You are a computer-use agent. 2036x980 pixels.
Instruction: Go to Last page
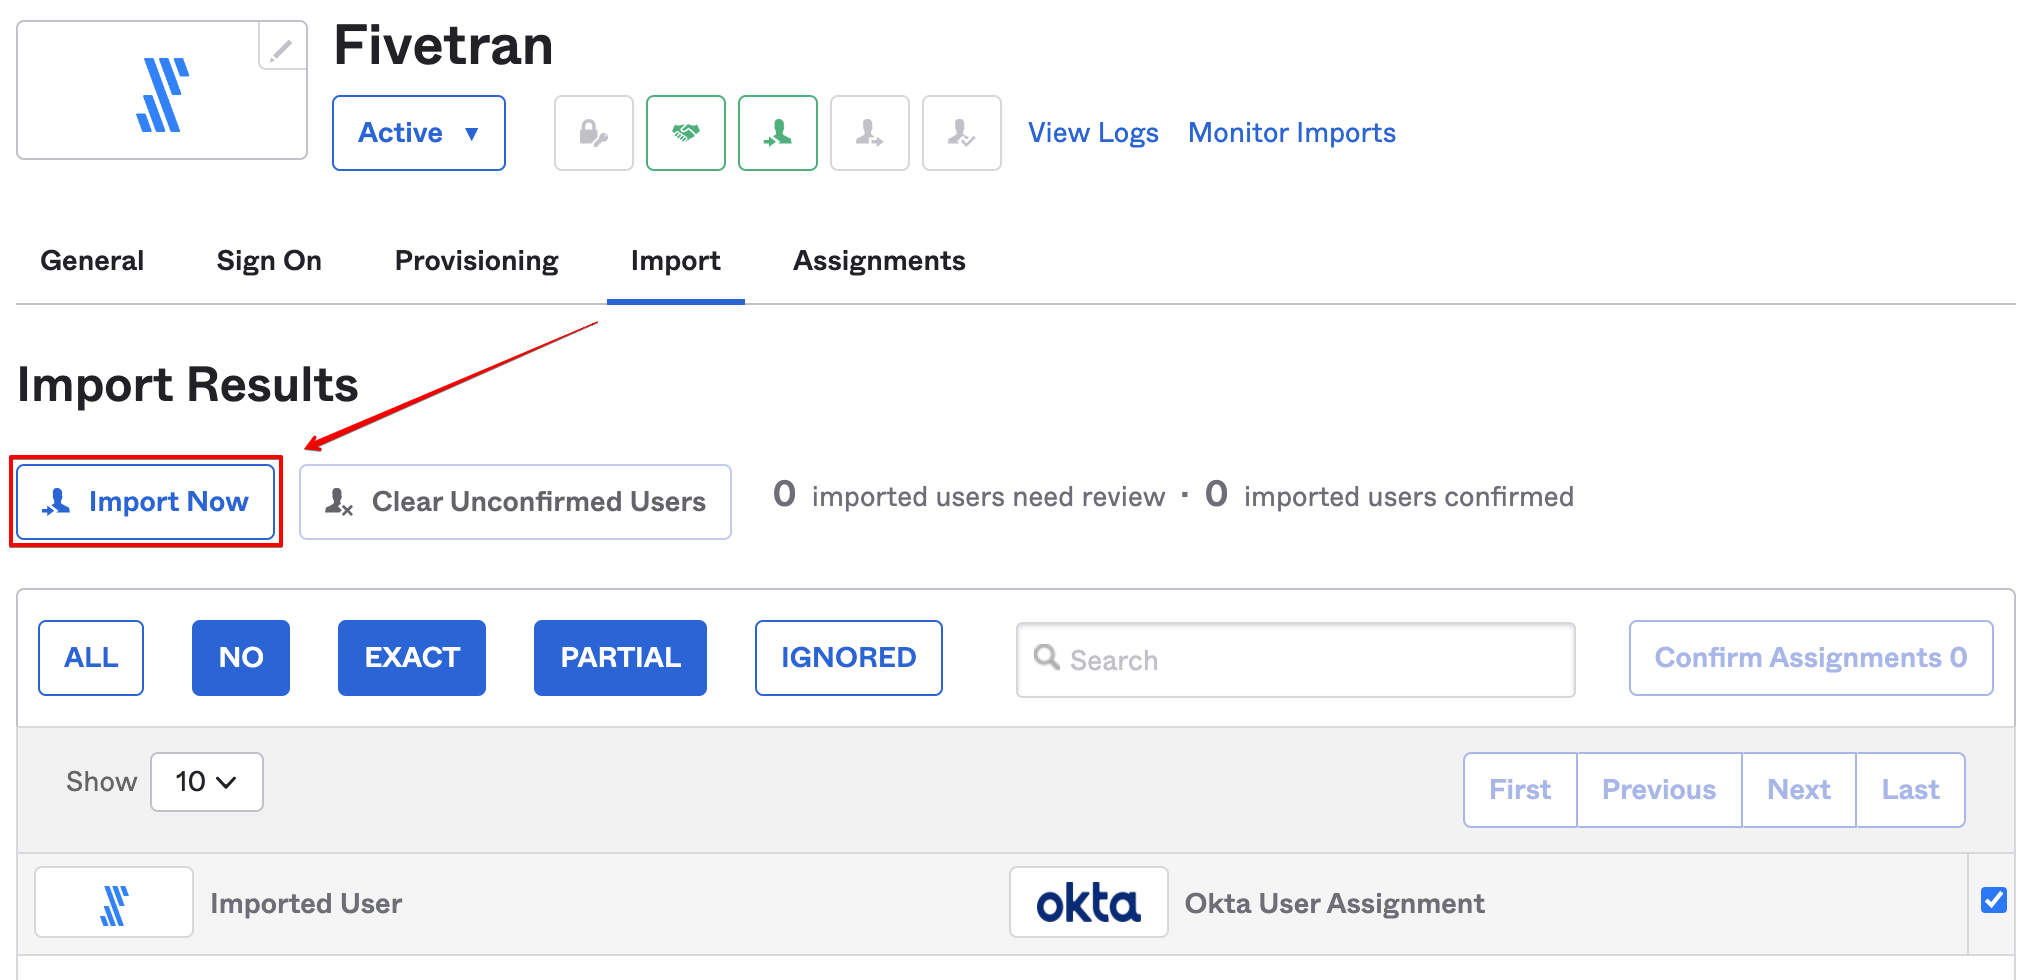1910,790
